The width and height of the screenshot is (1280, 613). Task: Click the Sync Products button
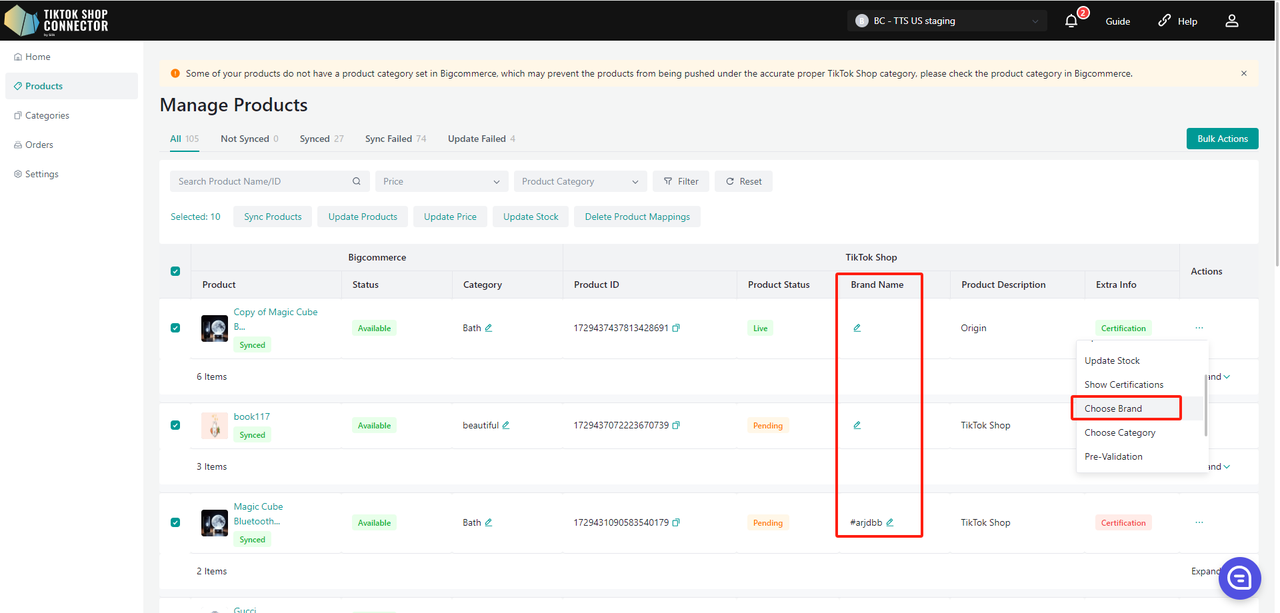click(273, 217)
